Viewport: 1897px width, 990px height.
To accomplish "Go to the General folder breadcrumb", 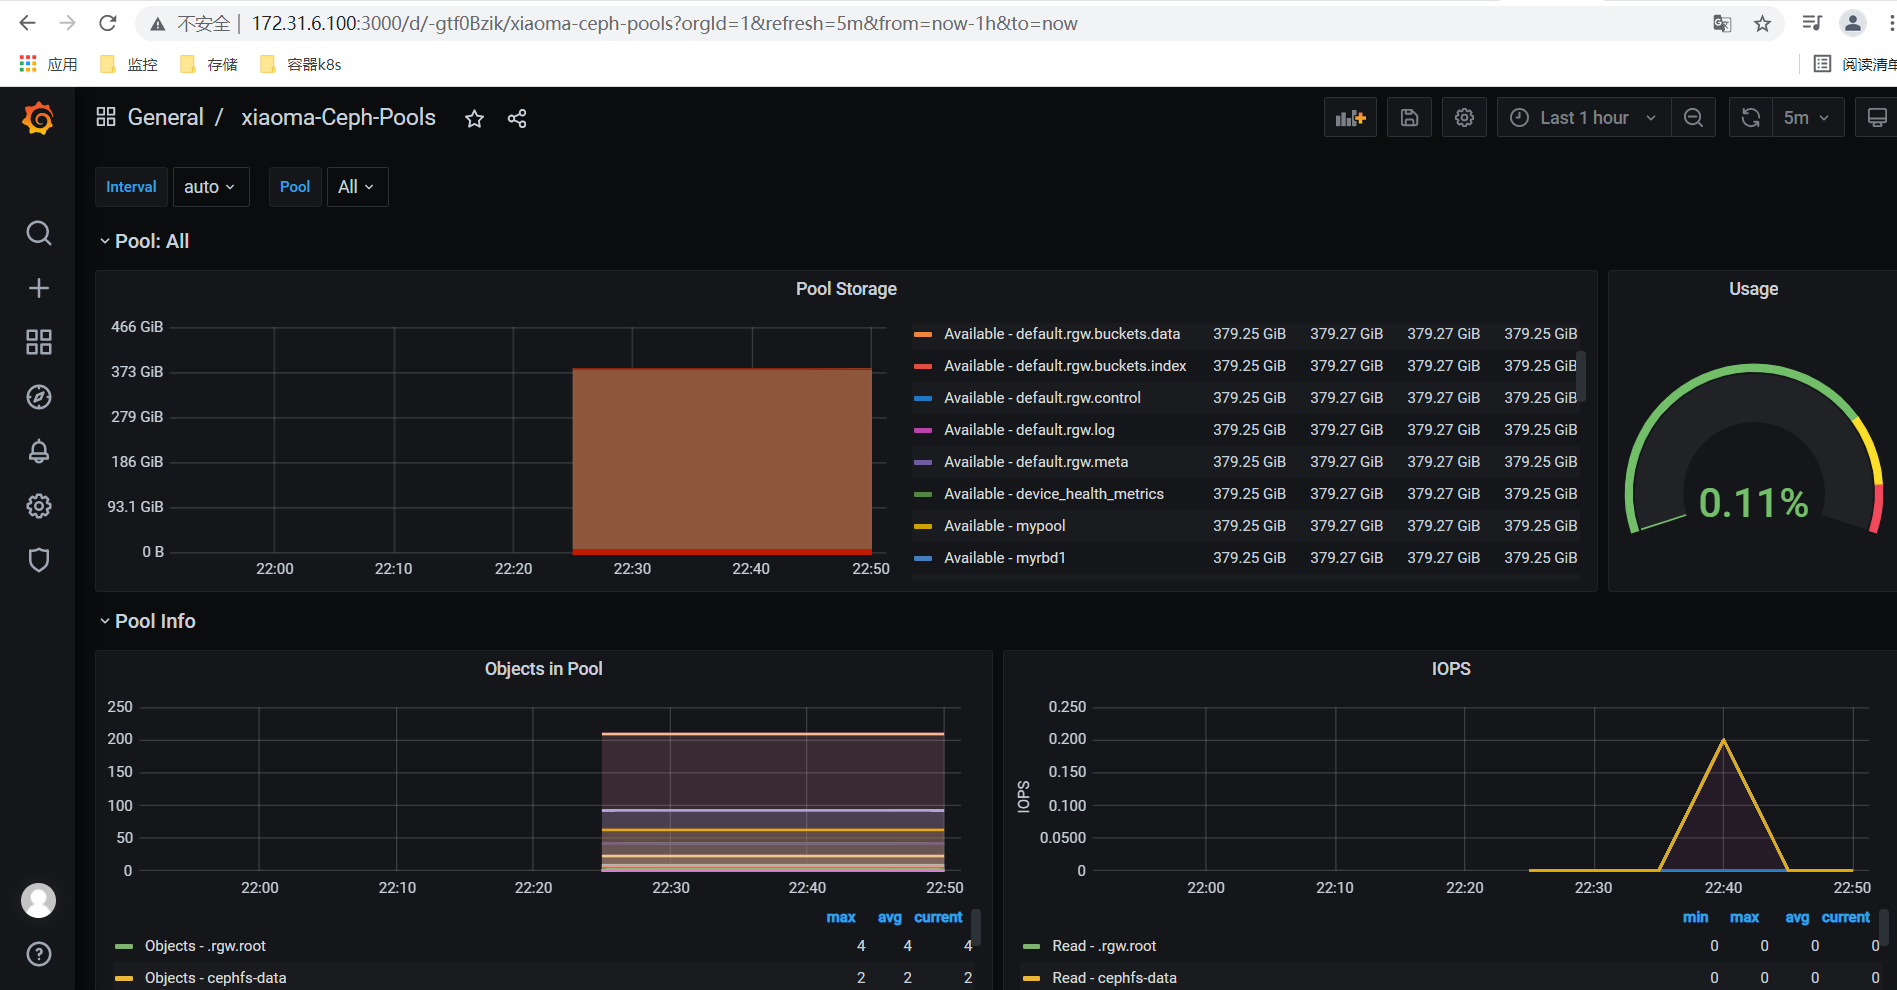I will pyautogui.click(x=165, y=117).
